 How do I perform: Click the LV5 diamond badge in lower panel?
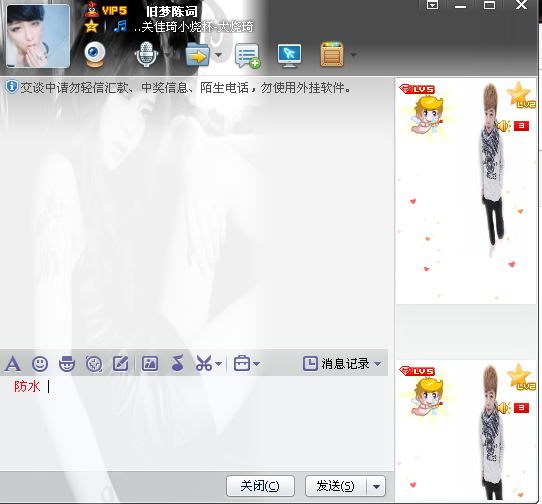417,371
